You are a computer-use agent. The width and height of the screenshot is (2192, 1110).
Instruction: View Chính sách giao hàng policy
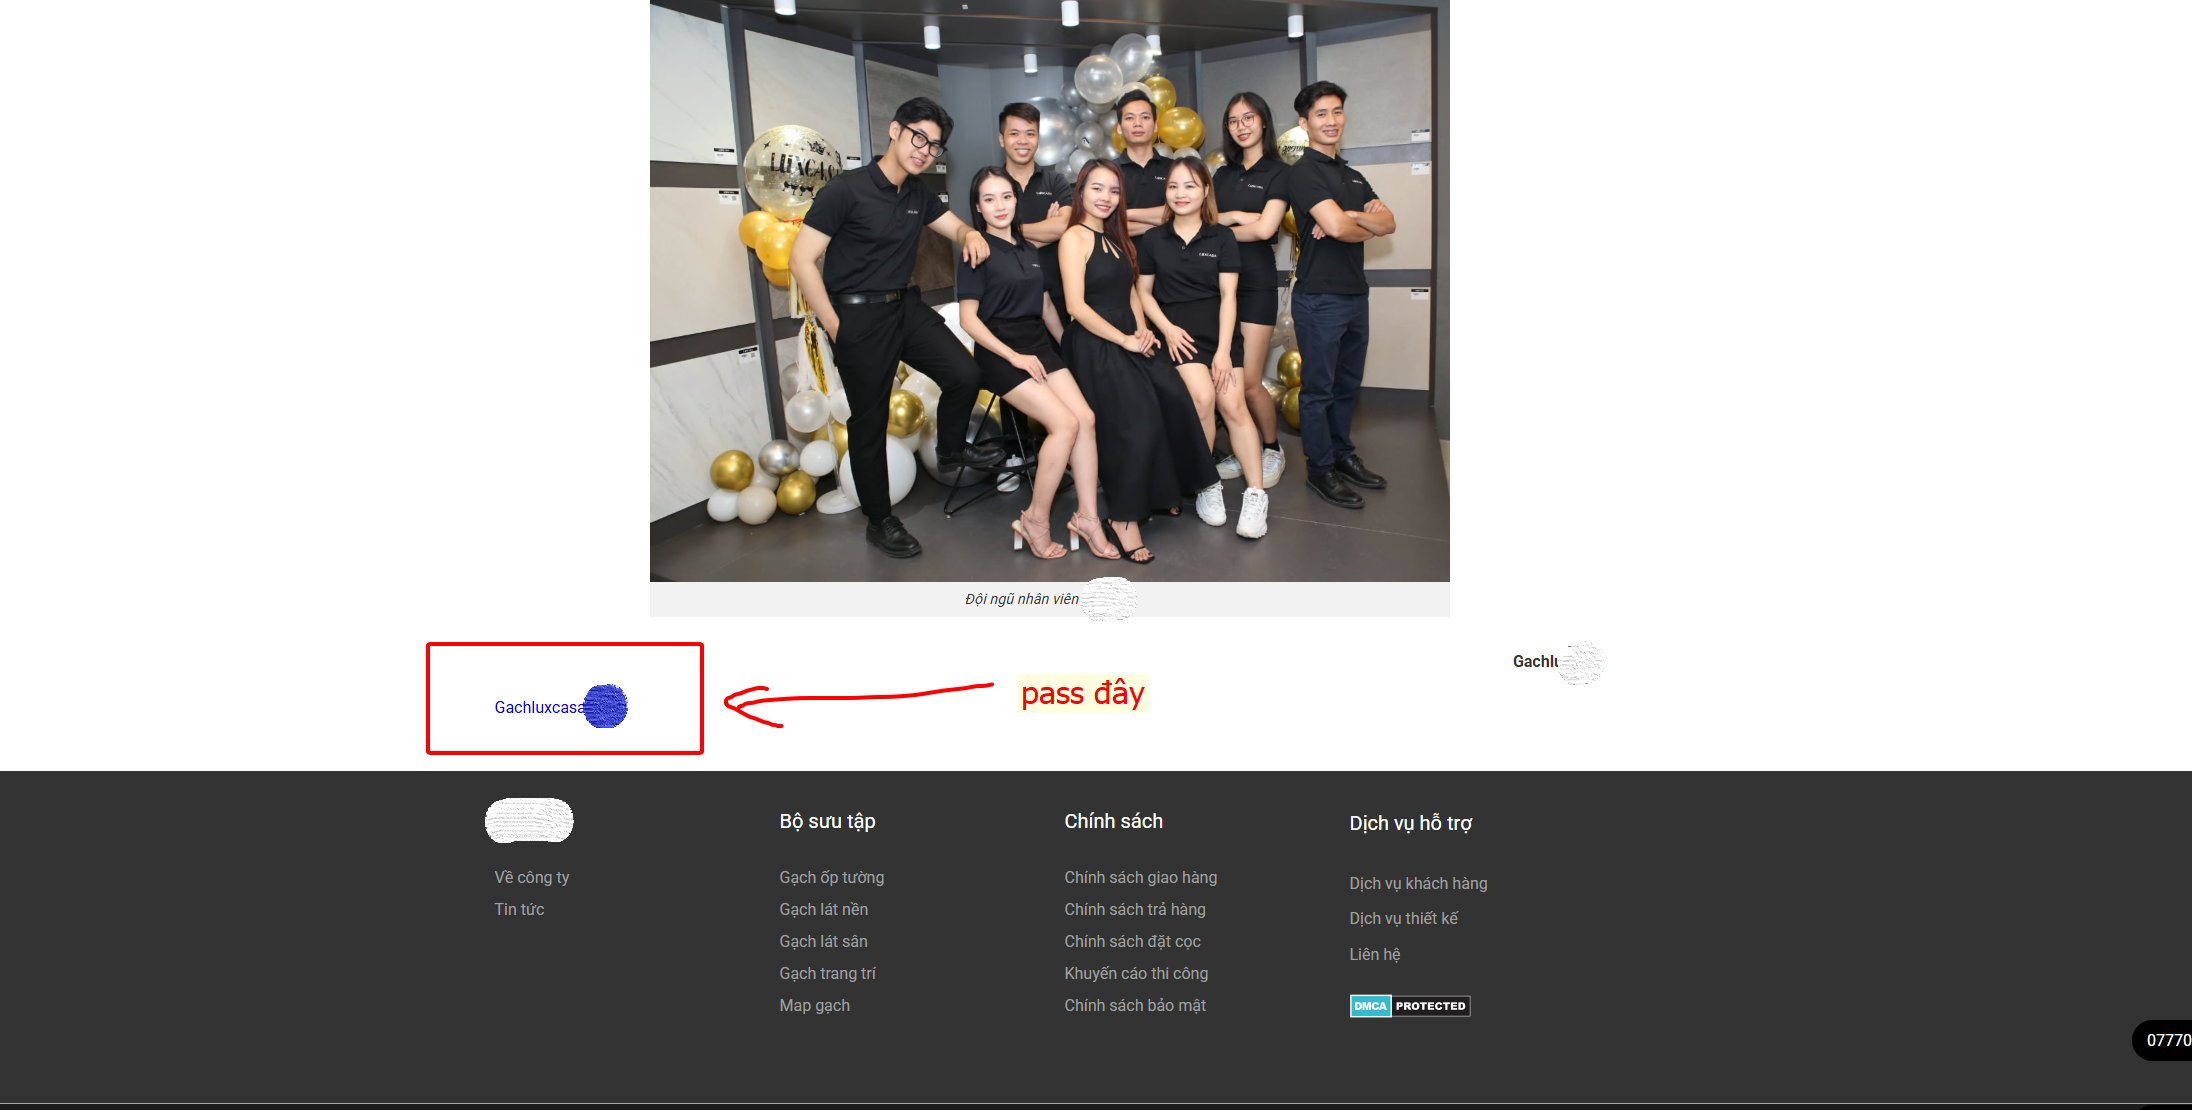pyautogui.click(x=1140, y=877)
